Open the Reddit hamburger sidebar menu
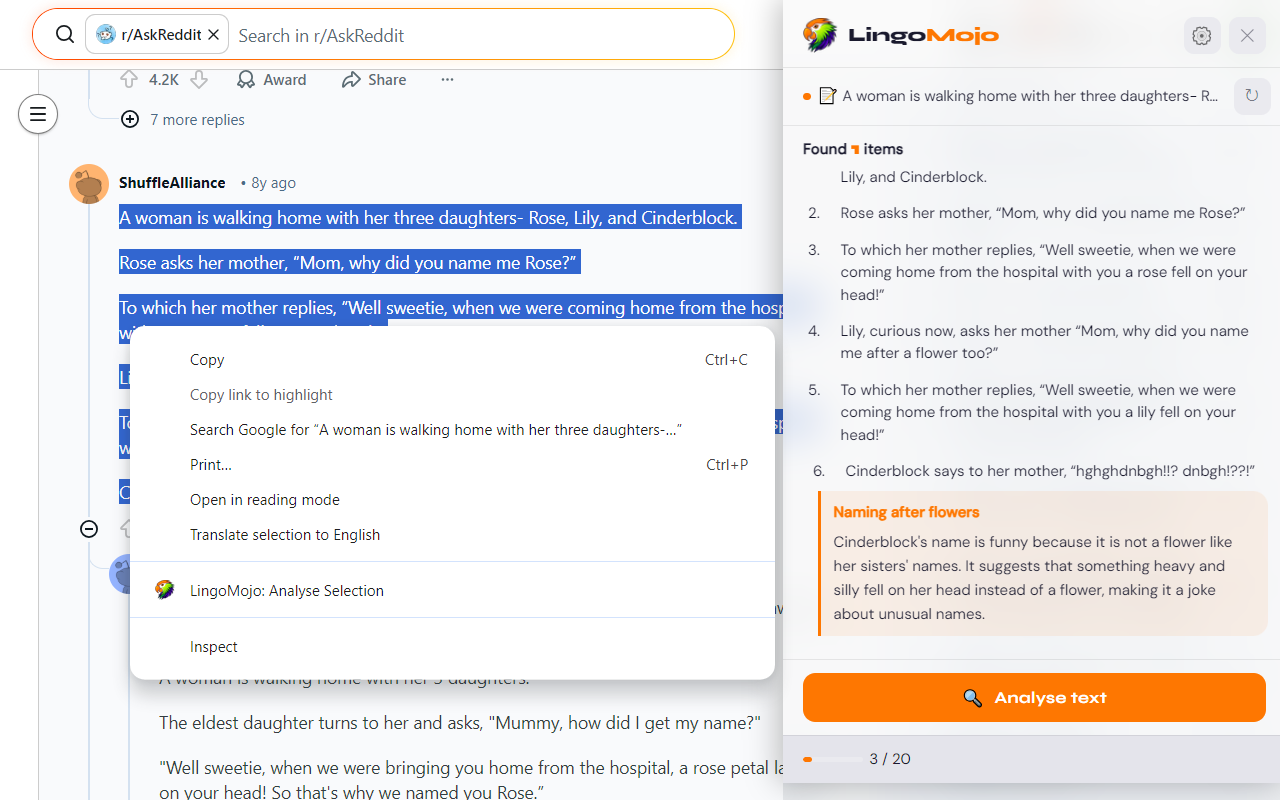Image resolution: width=1280 pixels, height=800 pixels. [38, 114]
